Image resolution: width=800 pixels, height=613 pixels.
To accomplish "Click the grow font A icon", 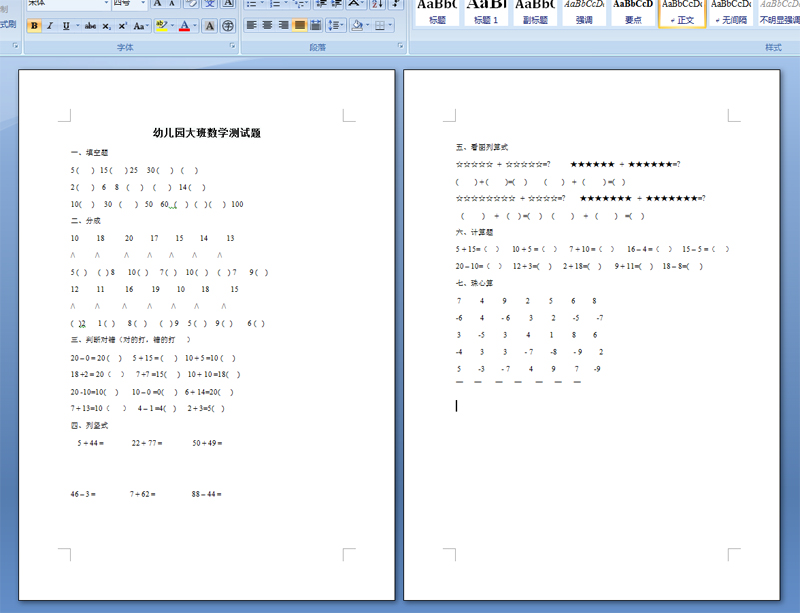I will tap(158, 4).
